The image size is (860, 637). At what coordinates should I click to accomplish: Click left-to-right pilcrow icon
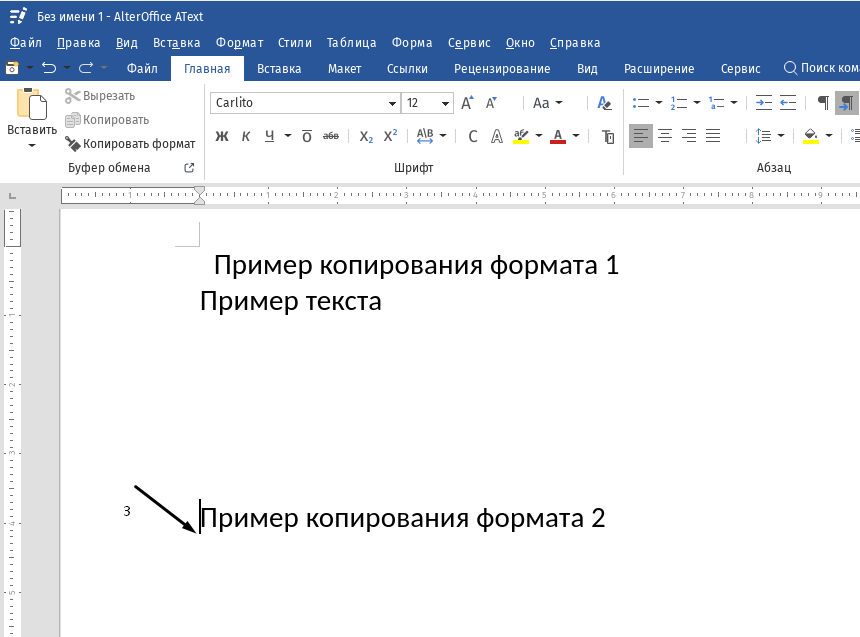tap(823, 103)
